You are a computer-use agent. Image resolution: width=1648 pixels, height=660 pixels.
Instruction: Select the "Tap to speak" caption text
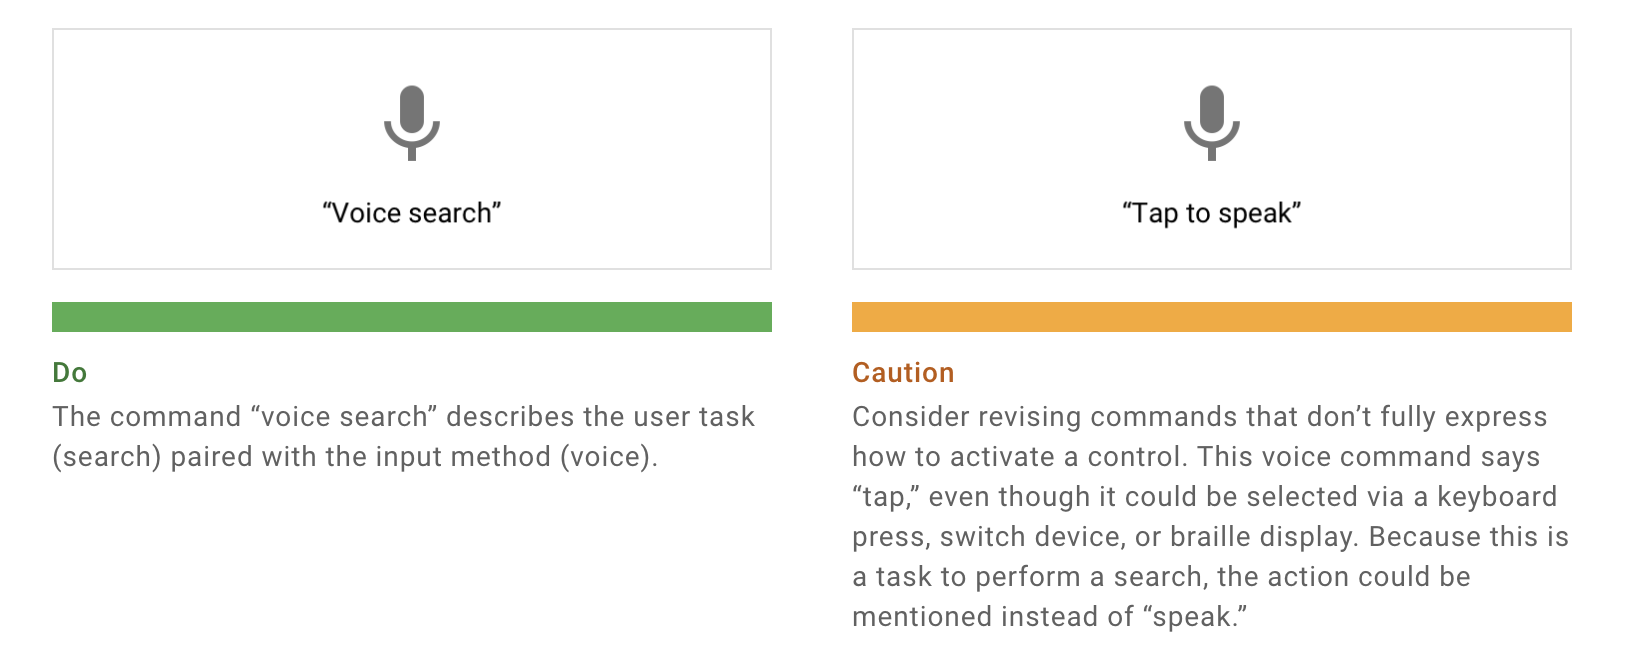point(1212,213)
